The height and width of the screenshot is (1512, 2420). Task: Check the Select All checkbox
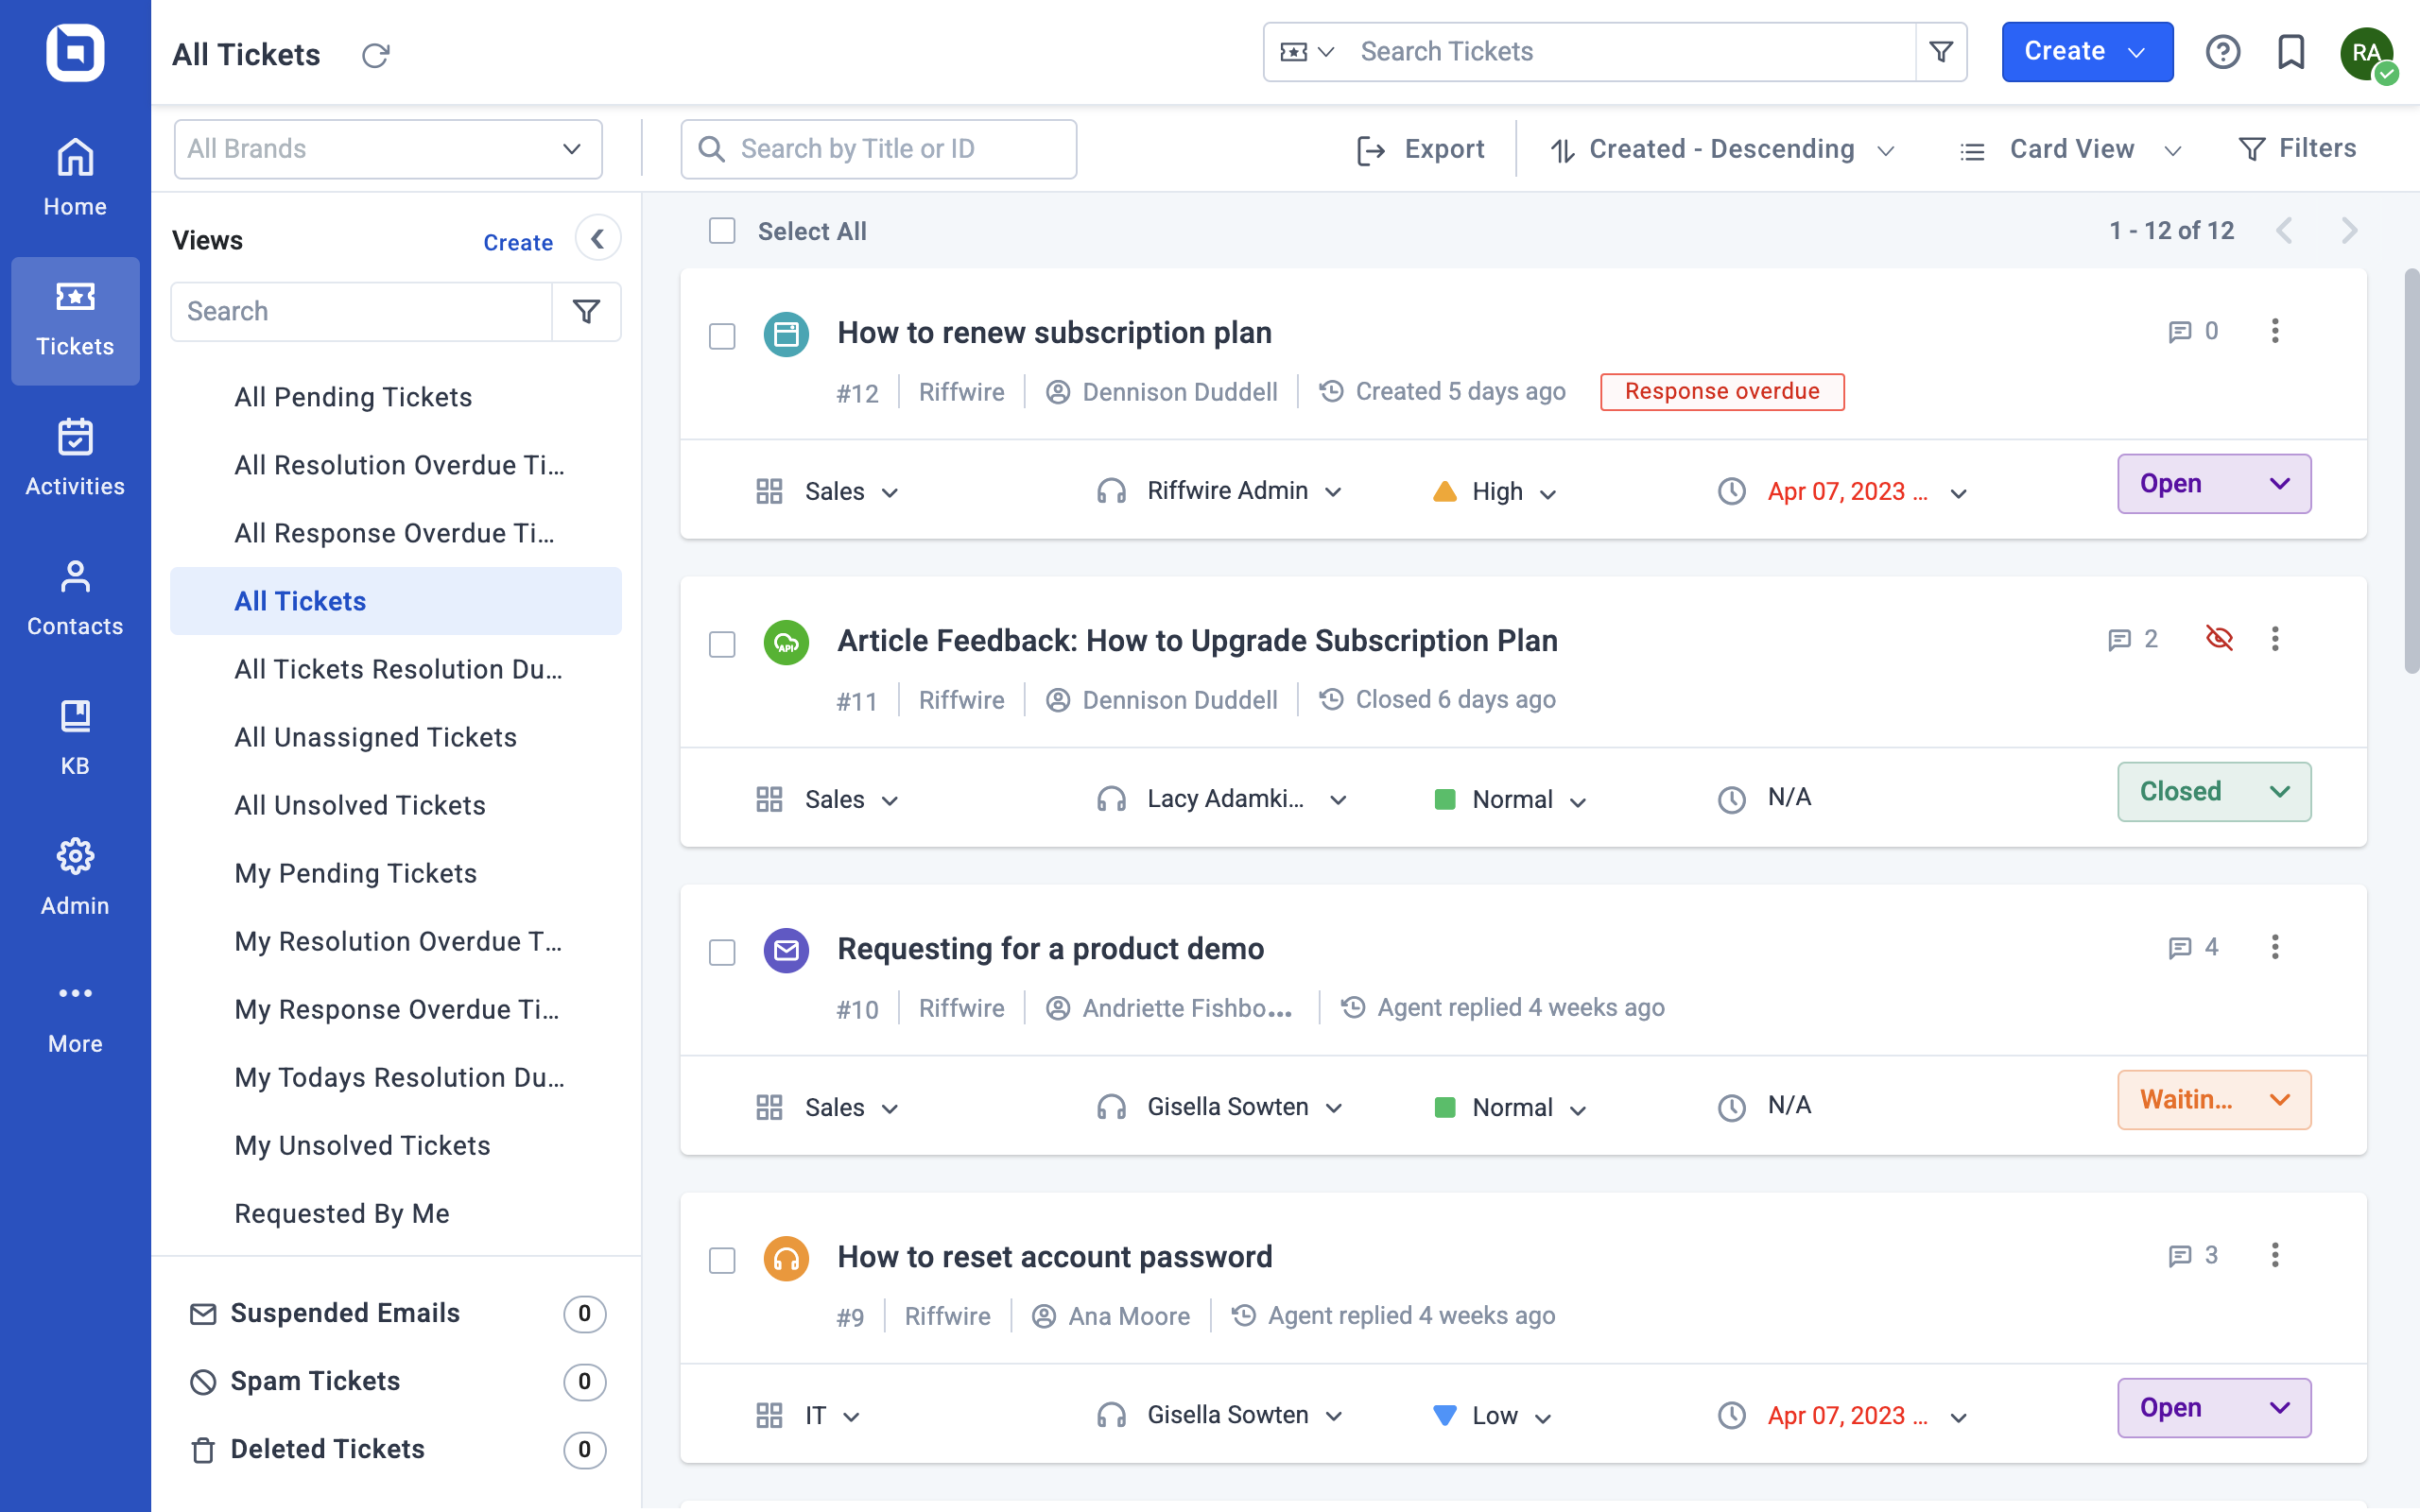(x=722, y=230)
